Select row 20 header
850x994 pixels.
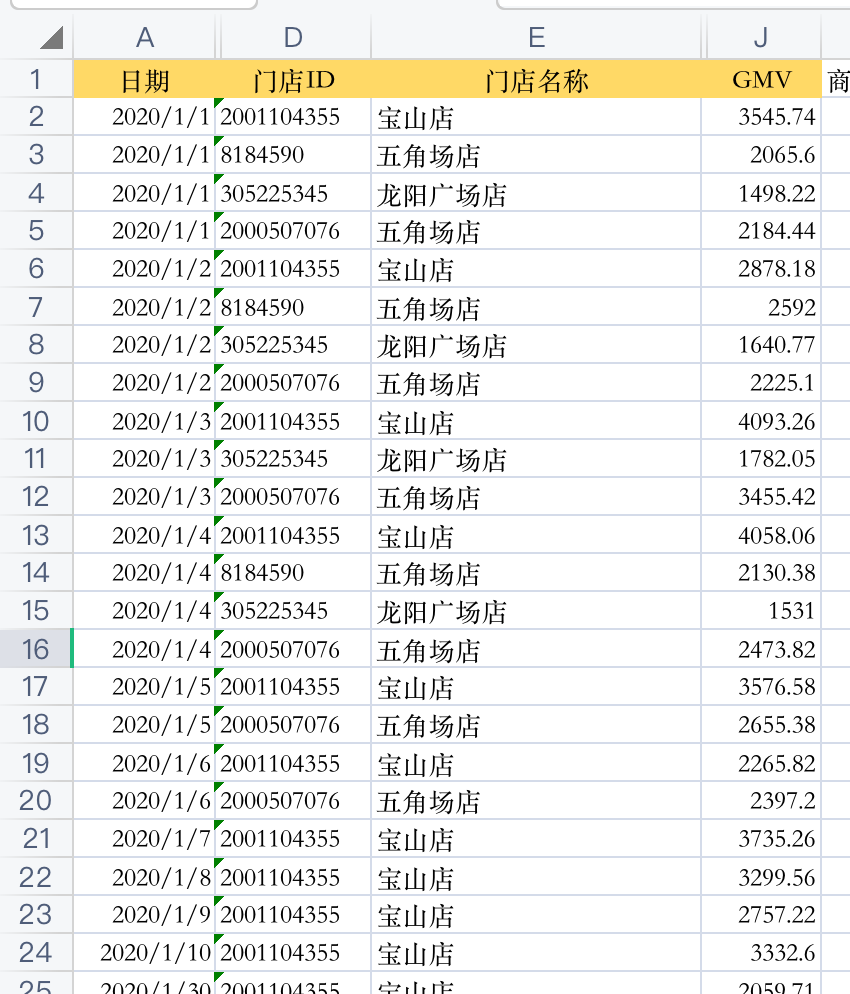pos(35,800)
